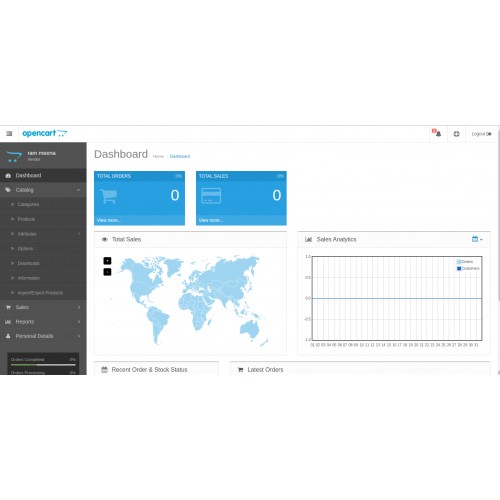
Task: Open the notifications bell icon
Action: point(437,133)
